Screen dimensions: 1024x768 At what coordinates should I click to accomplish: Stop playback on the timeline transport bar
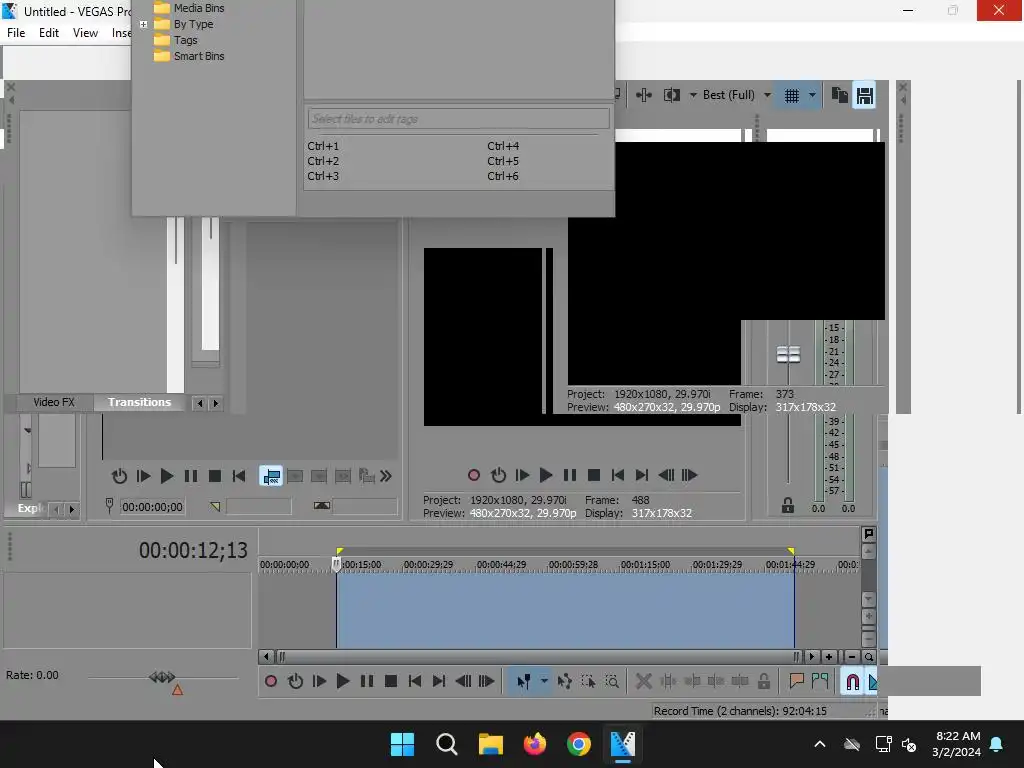(391, 681)
